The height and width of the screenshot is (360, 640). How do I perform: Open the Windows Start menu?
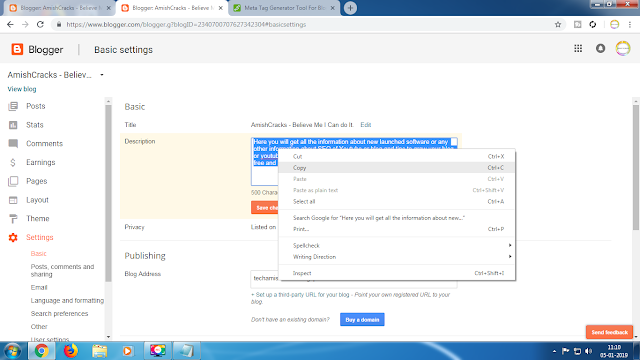[x=12, y=351]
